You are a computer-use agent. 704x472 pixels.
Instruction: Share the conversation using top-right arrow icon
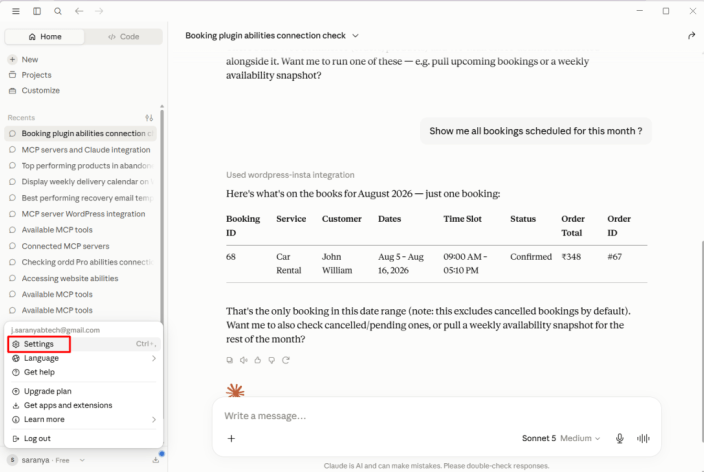tap(691, 35)
